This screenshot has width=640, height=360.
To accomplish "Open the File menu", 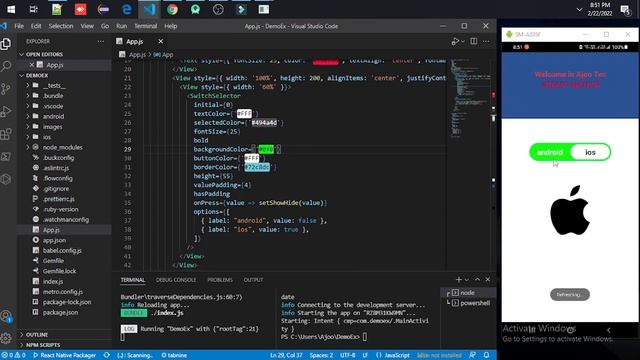I will click(x=19, y=26).
